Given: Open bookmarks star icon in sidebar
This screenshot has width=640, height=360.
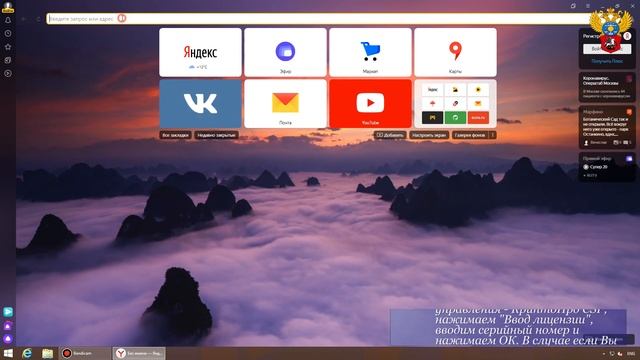Looking at the screenshot, I should pos(8,47).
